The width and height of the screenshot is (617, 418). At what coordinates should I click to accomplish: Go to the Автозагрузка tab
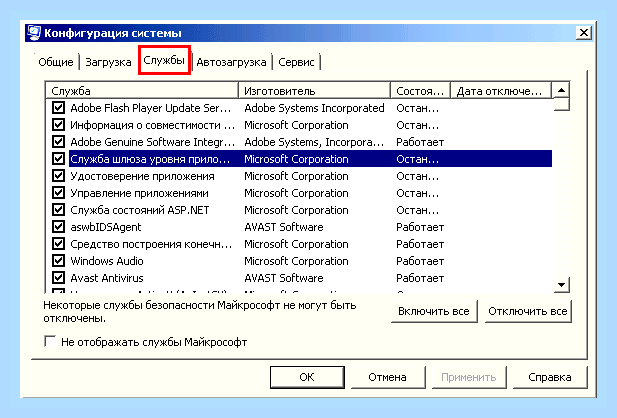(231, 62)
